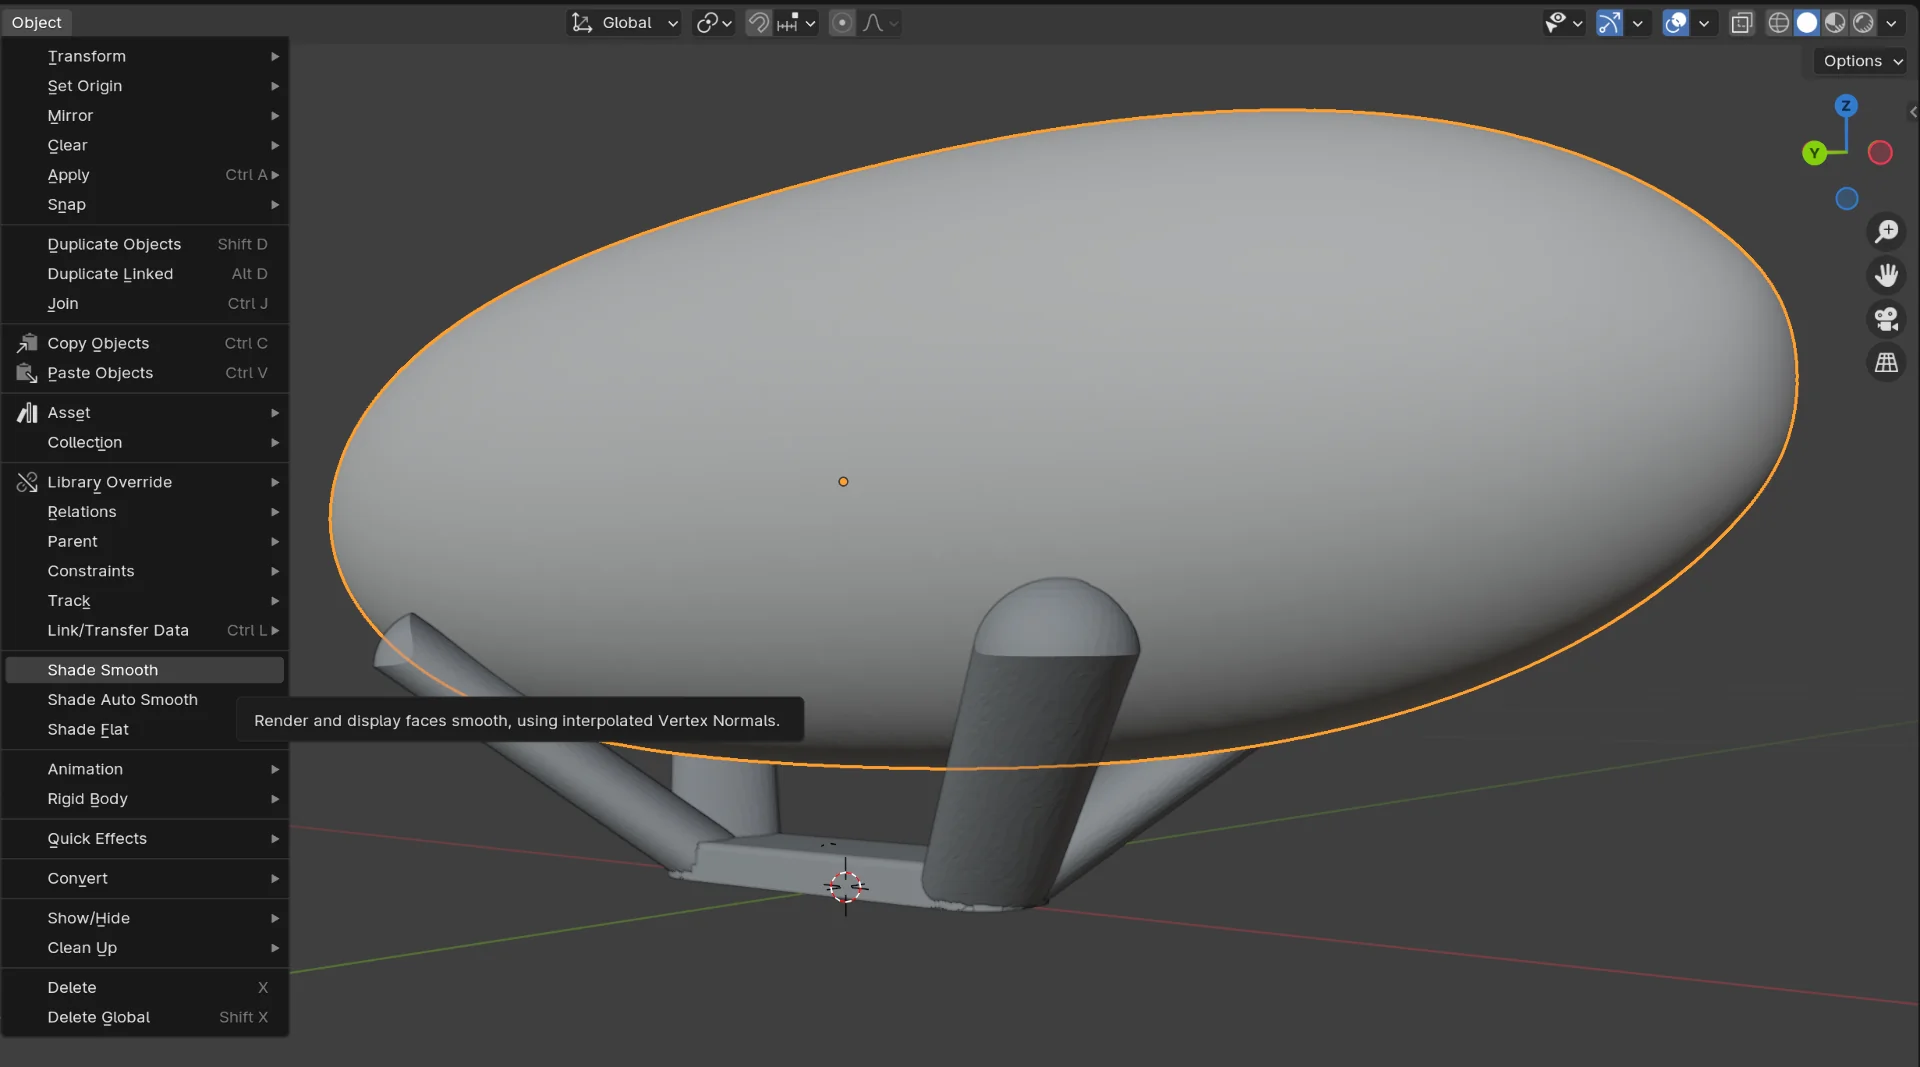This screenshot has width=1920, height=1067.
Task: Expand sidebar with small arrow tab
Action: tap(1912, 112)
